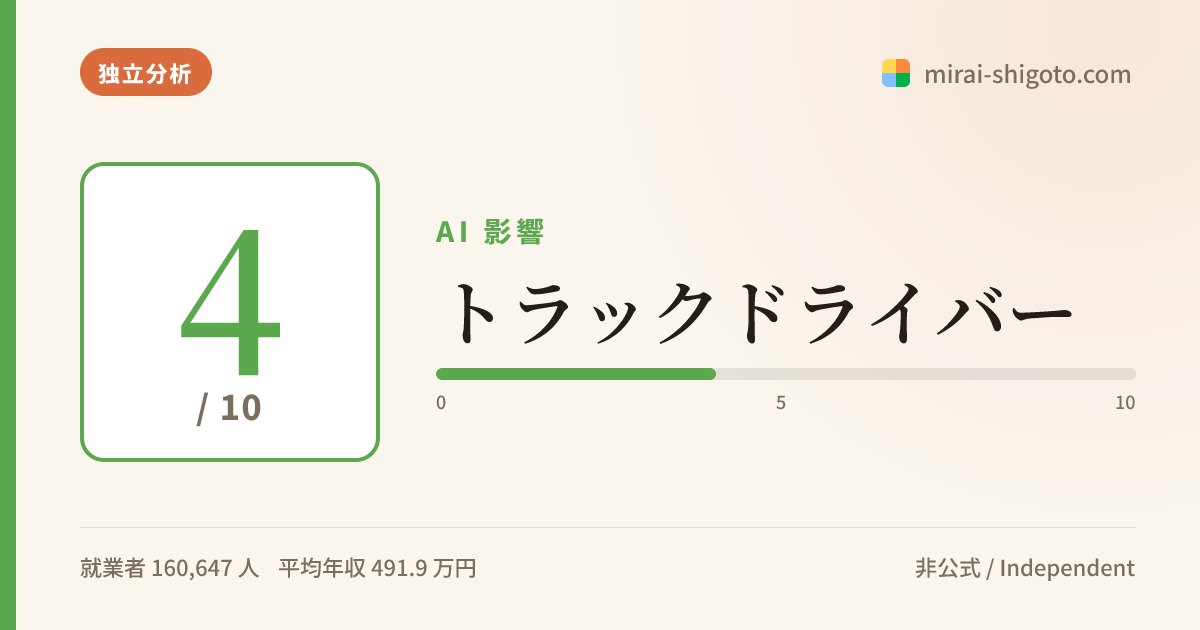Click the 10 end mark under the bar
This screenshot has width=1200, height=630.
click(1125, 403)
